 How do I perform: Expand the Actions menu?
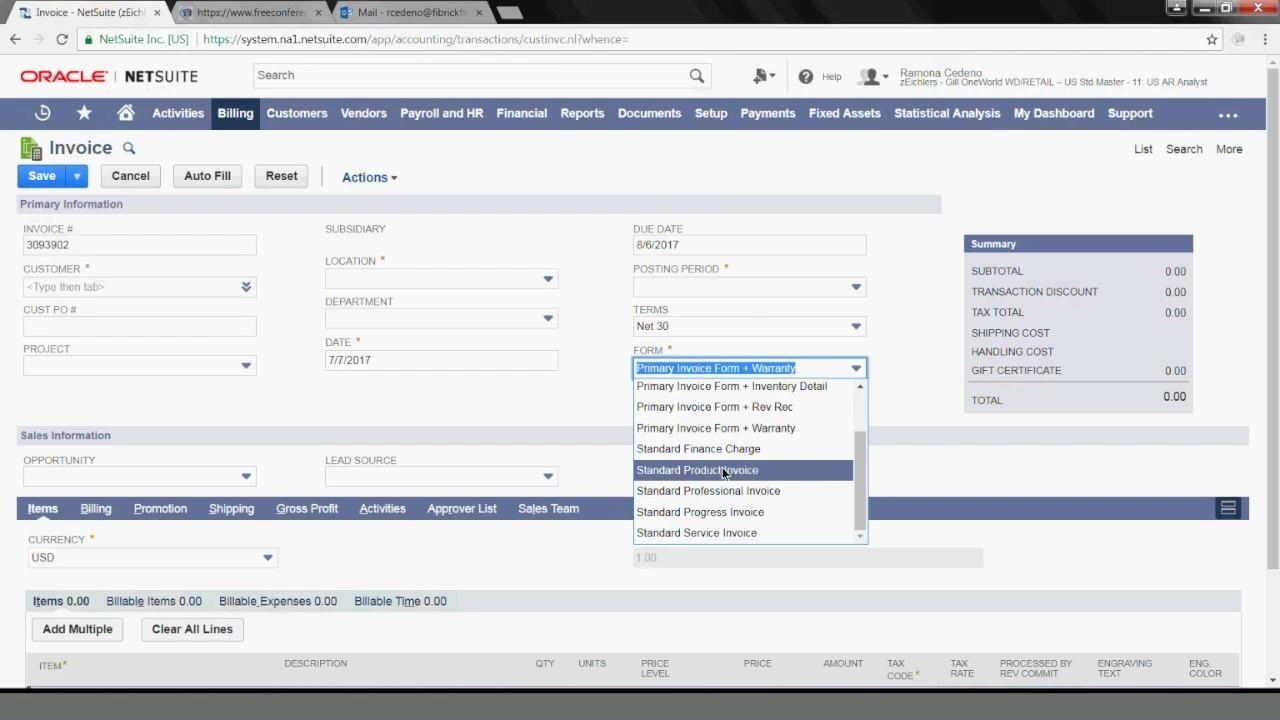click(369, 177)
